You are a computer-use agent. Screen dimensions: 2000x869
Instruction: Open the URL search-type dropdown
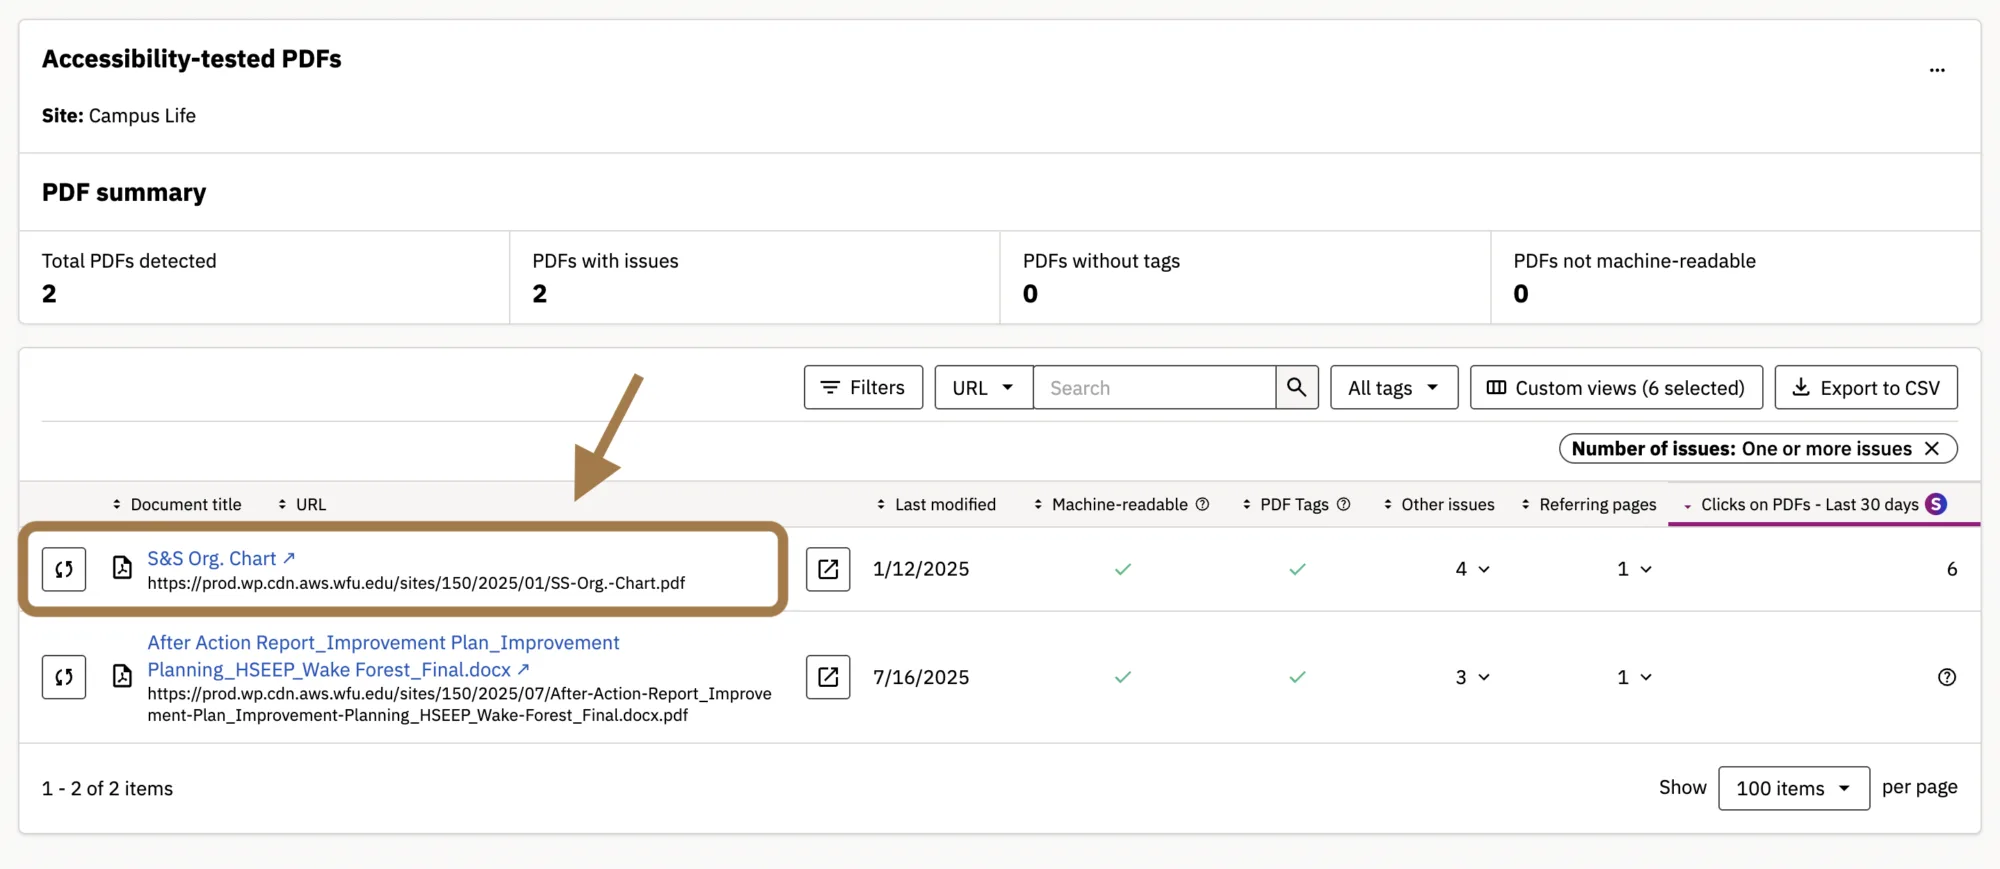tap(984, 387)
